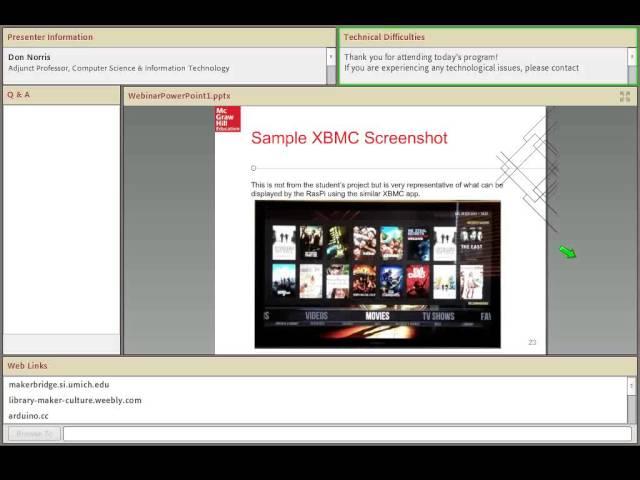Open the library-maker-culture.weebly.com web link

(75, 400)
